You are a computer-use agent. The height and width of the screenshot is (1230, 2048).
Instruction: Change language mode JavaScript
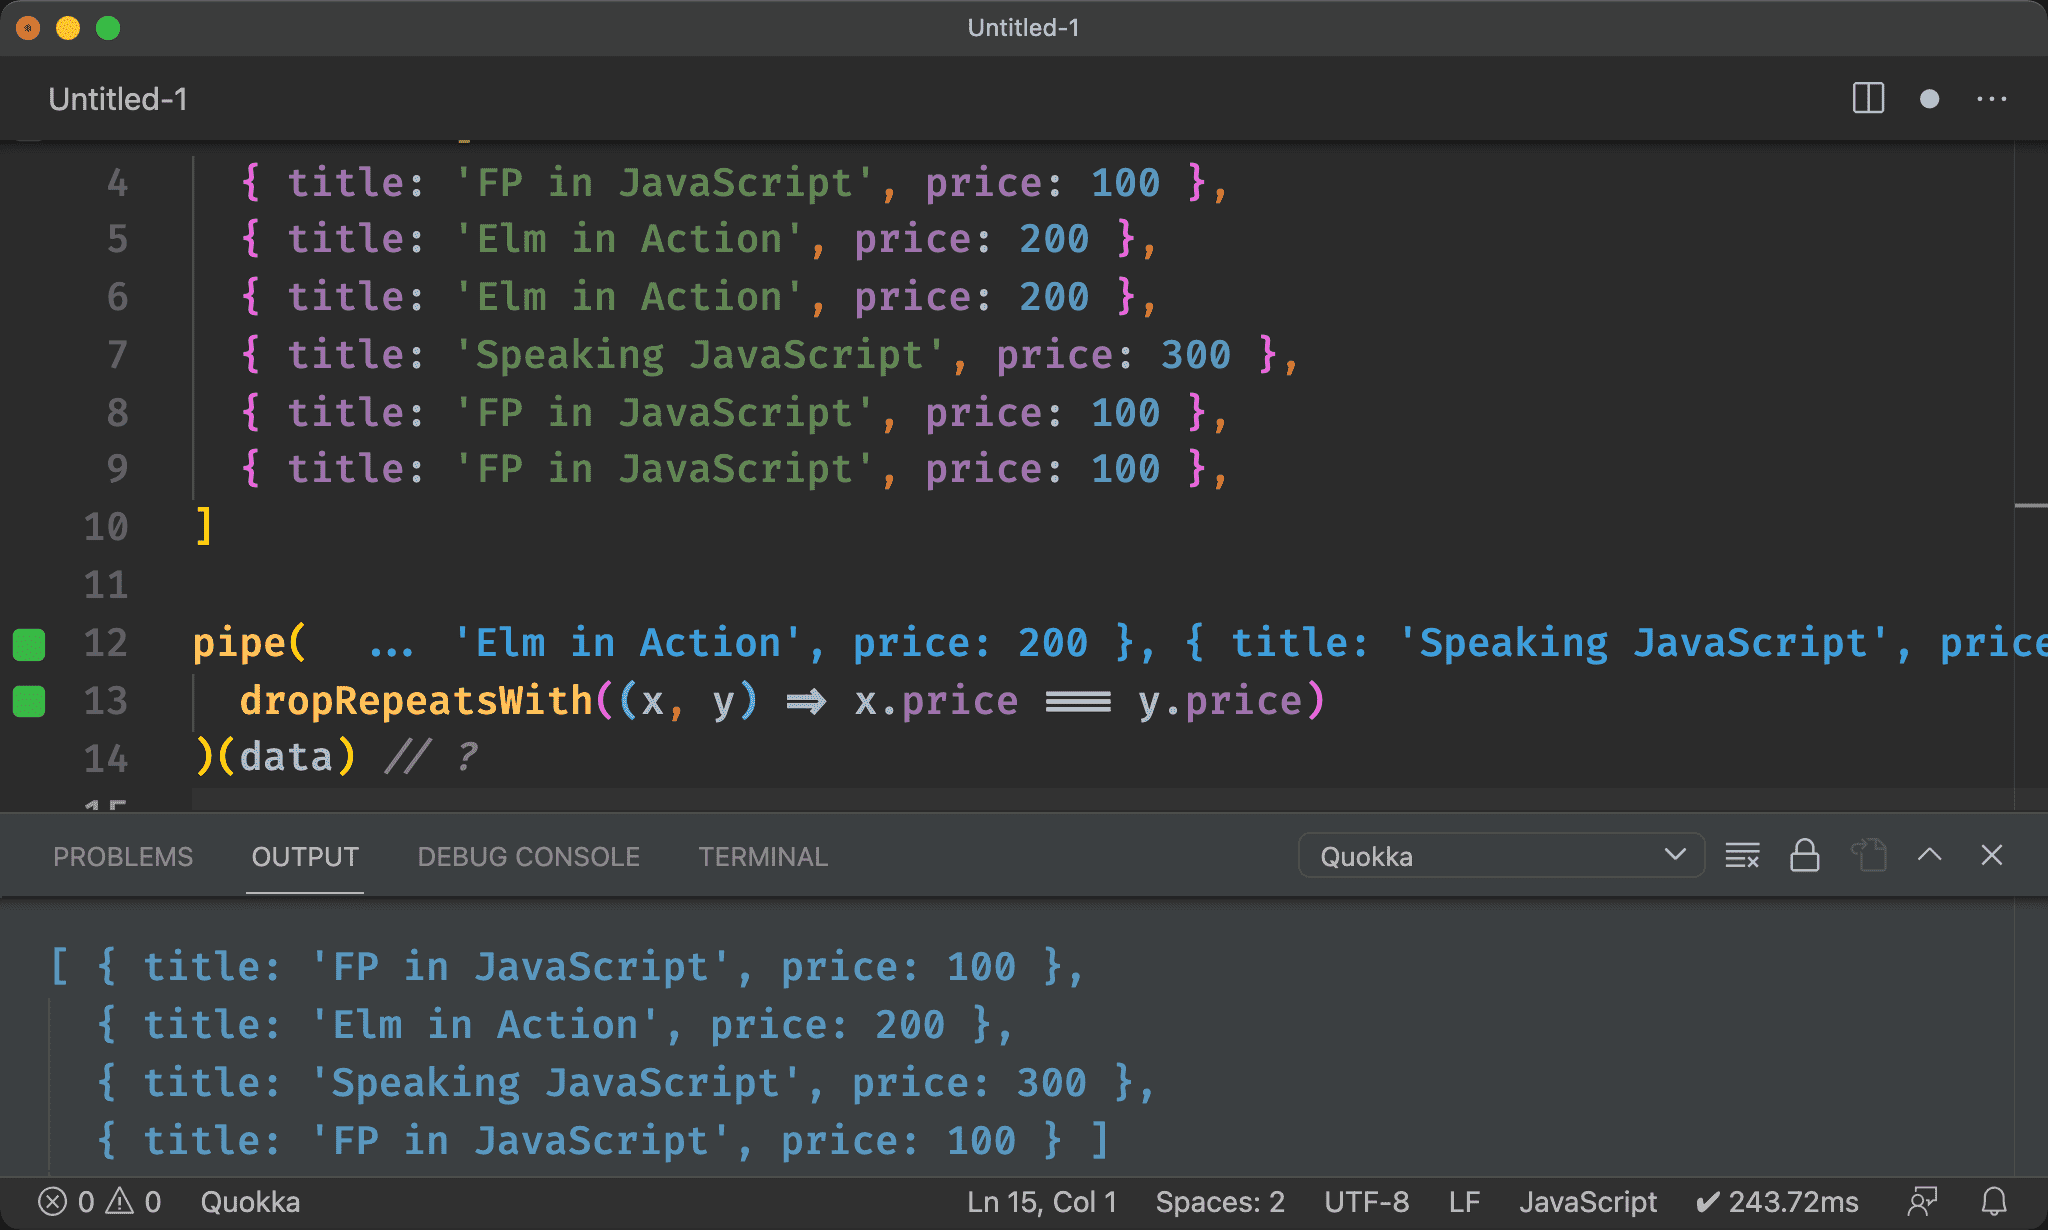[1587, 1202]
